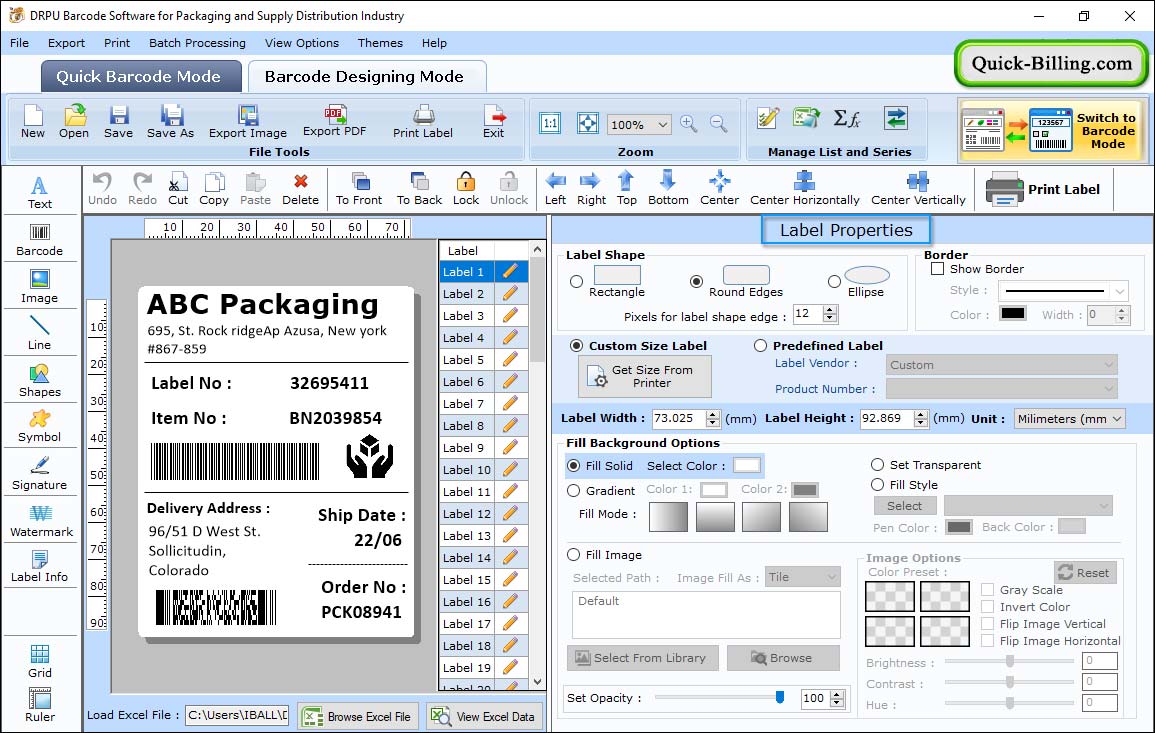Select the Barcode tool in sidebar
Viewport: 1155px width, 733px height.
click(x=40, y=239)
